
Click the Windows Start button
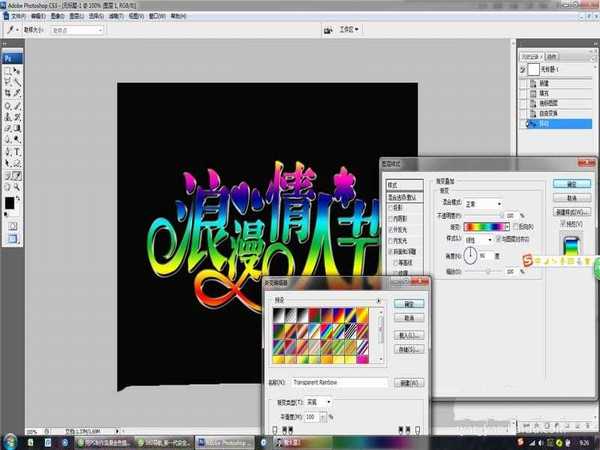9,438
